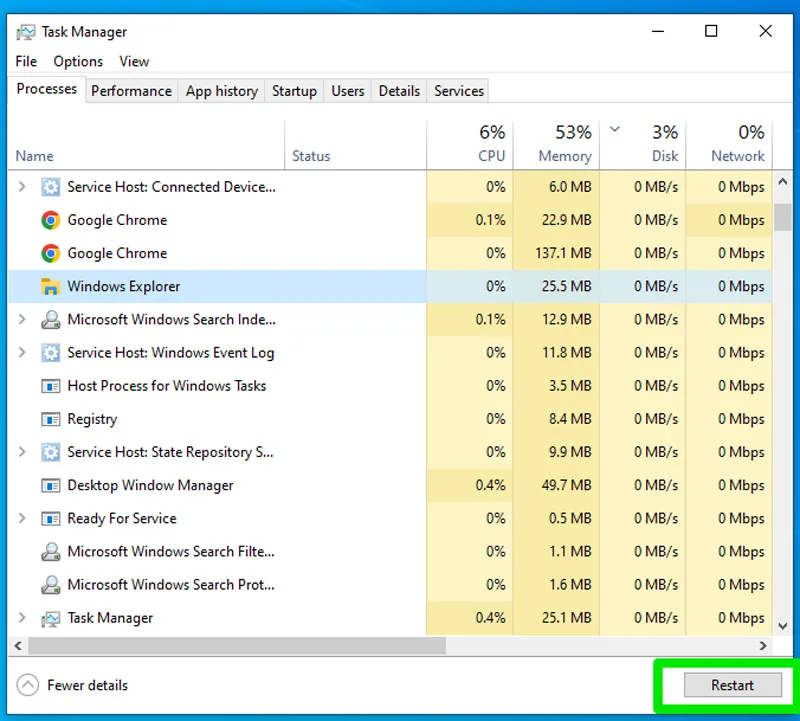Viewport: 800px width, 721px height.
Task: Open the Startup tab
Action: point(294,91)
